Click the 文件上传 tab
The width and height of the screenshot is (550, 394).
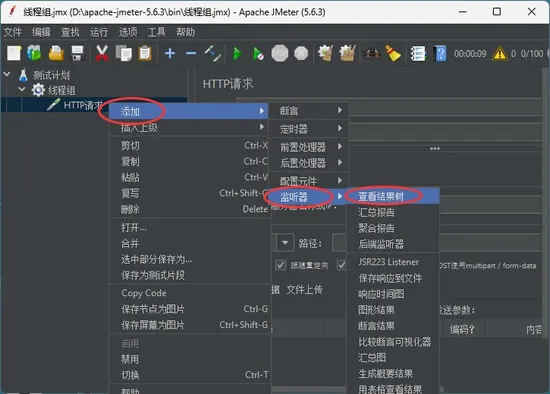click(304, 289)
